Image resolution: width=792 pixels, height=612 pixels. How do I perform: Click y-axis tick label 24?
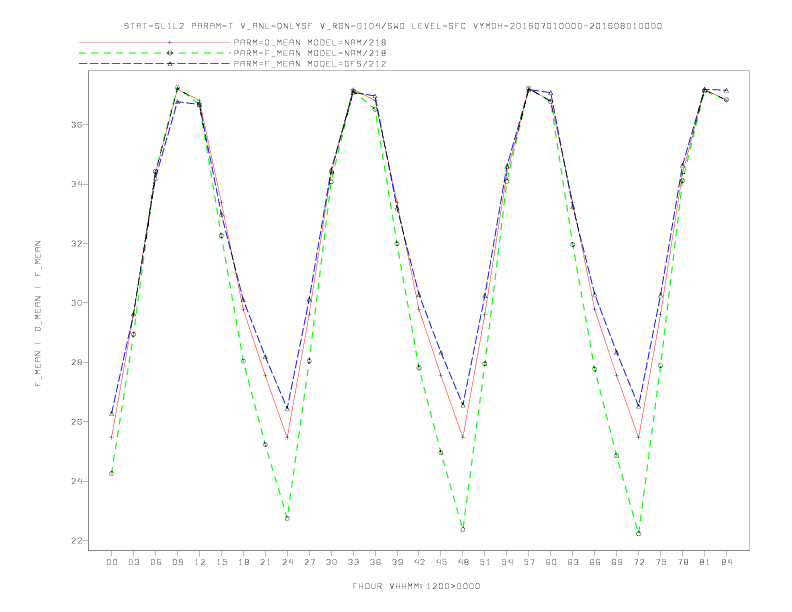pos(77,481)
